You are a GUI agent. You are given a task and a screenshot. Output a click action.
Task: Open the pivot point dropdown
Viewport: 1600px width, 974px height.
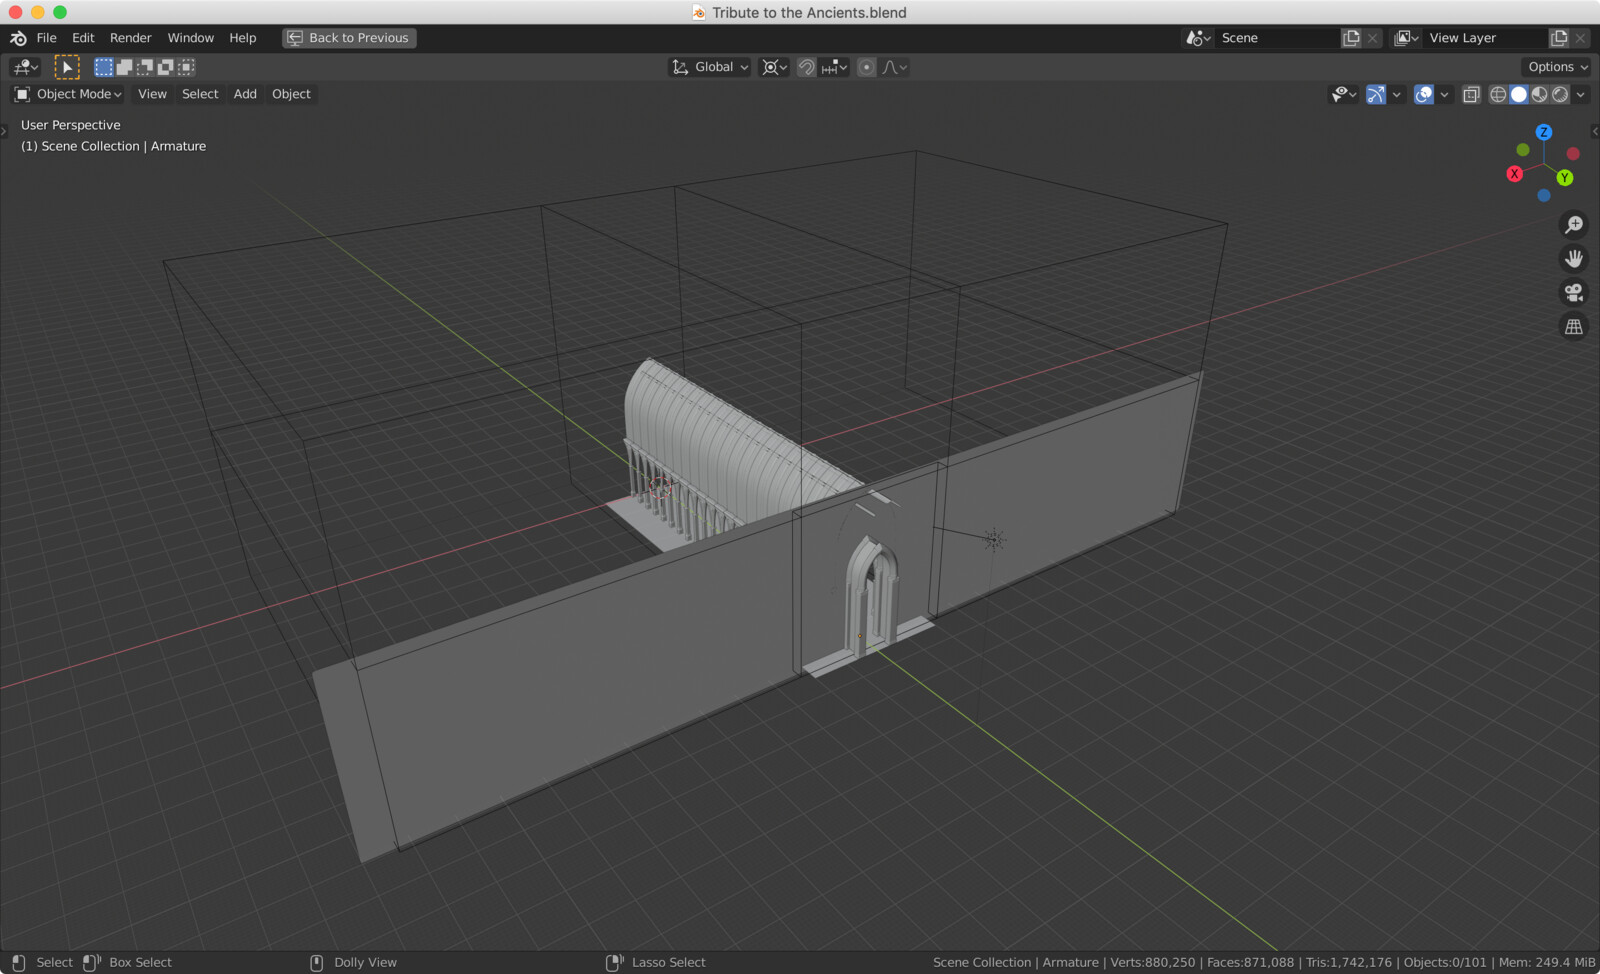775,67
